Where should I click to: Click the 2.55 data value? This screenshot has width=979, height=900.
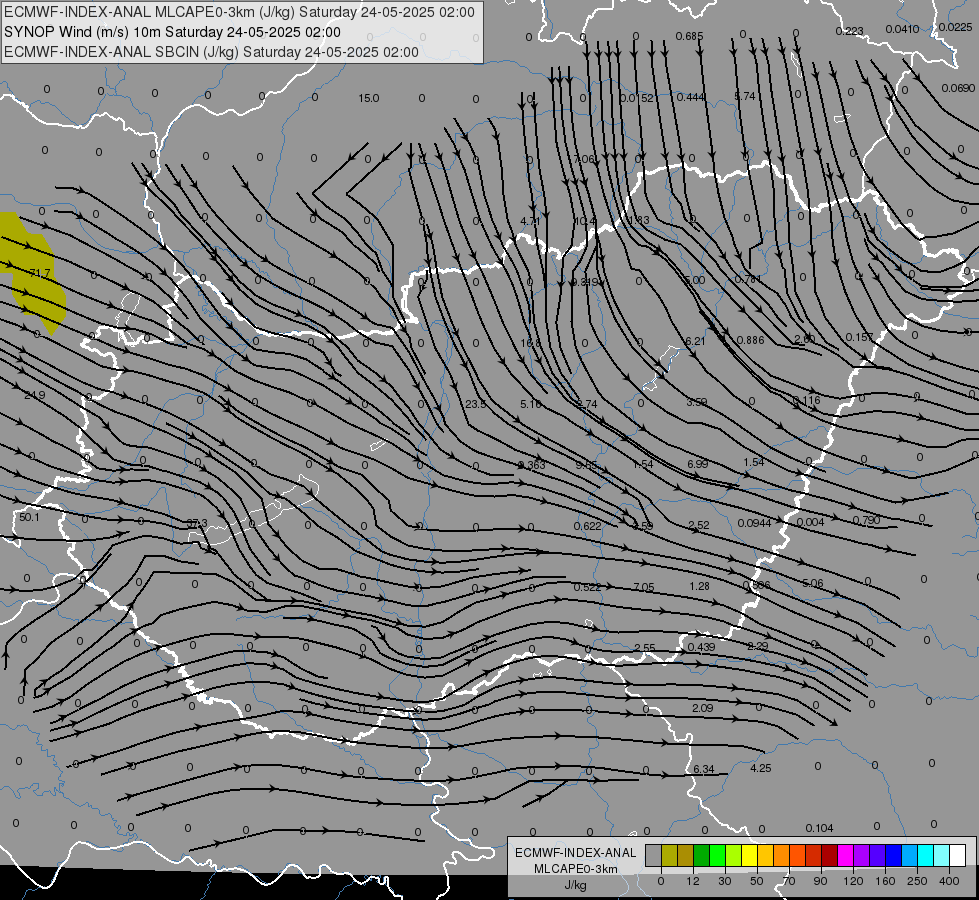click(x=644, y=648)
